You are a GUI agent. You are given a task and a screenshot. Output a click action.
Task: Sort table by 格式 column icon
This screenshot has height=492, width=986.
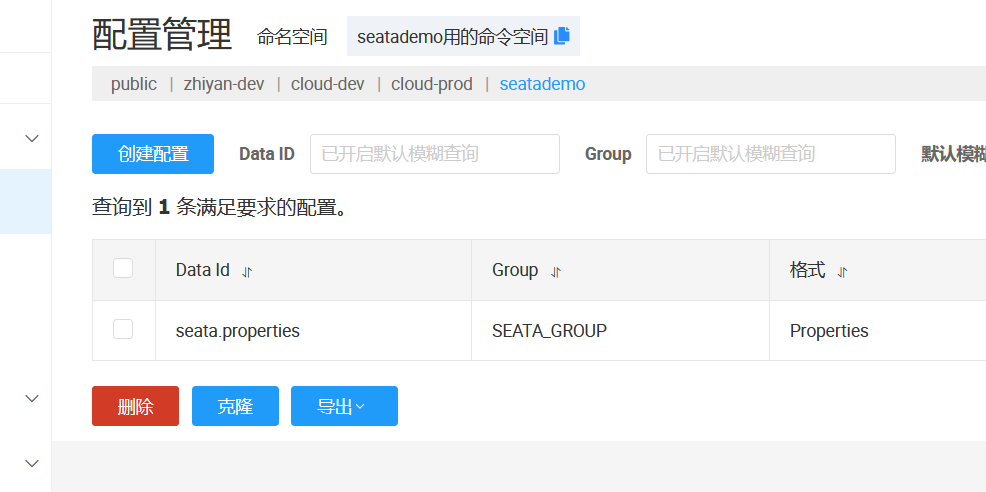[842, 271]
